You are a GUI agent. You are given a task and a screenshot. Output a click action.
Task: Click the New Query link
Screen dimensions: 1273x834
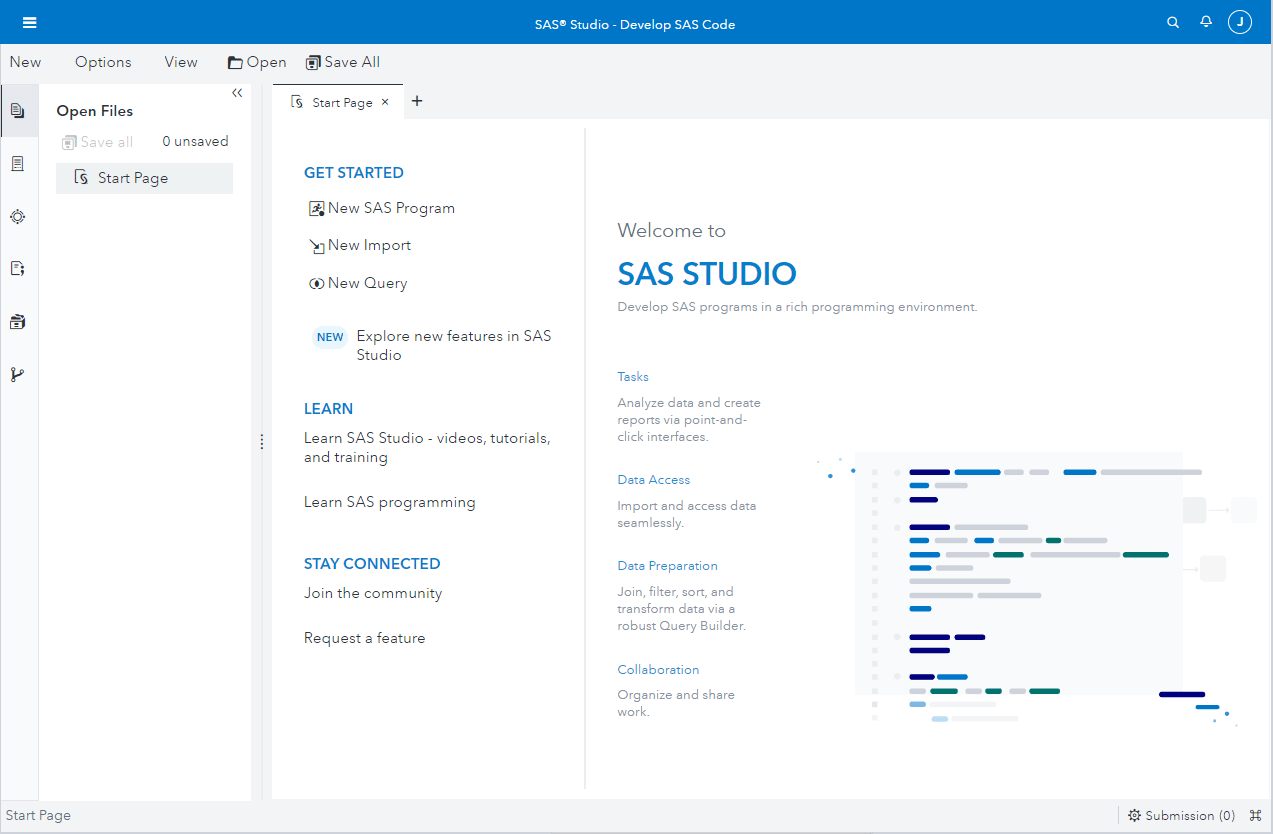tap(367, 283)
